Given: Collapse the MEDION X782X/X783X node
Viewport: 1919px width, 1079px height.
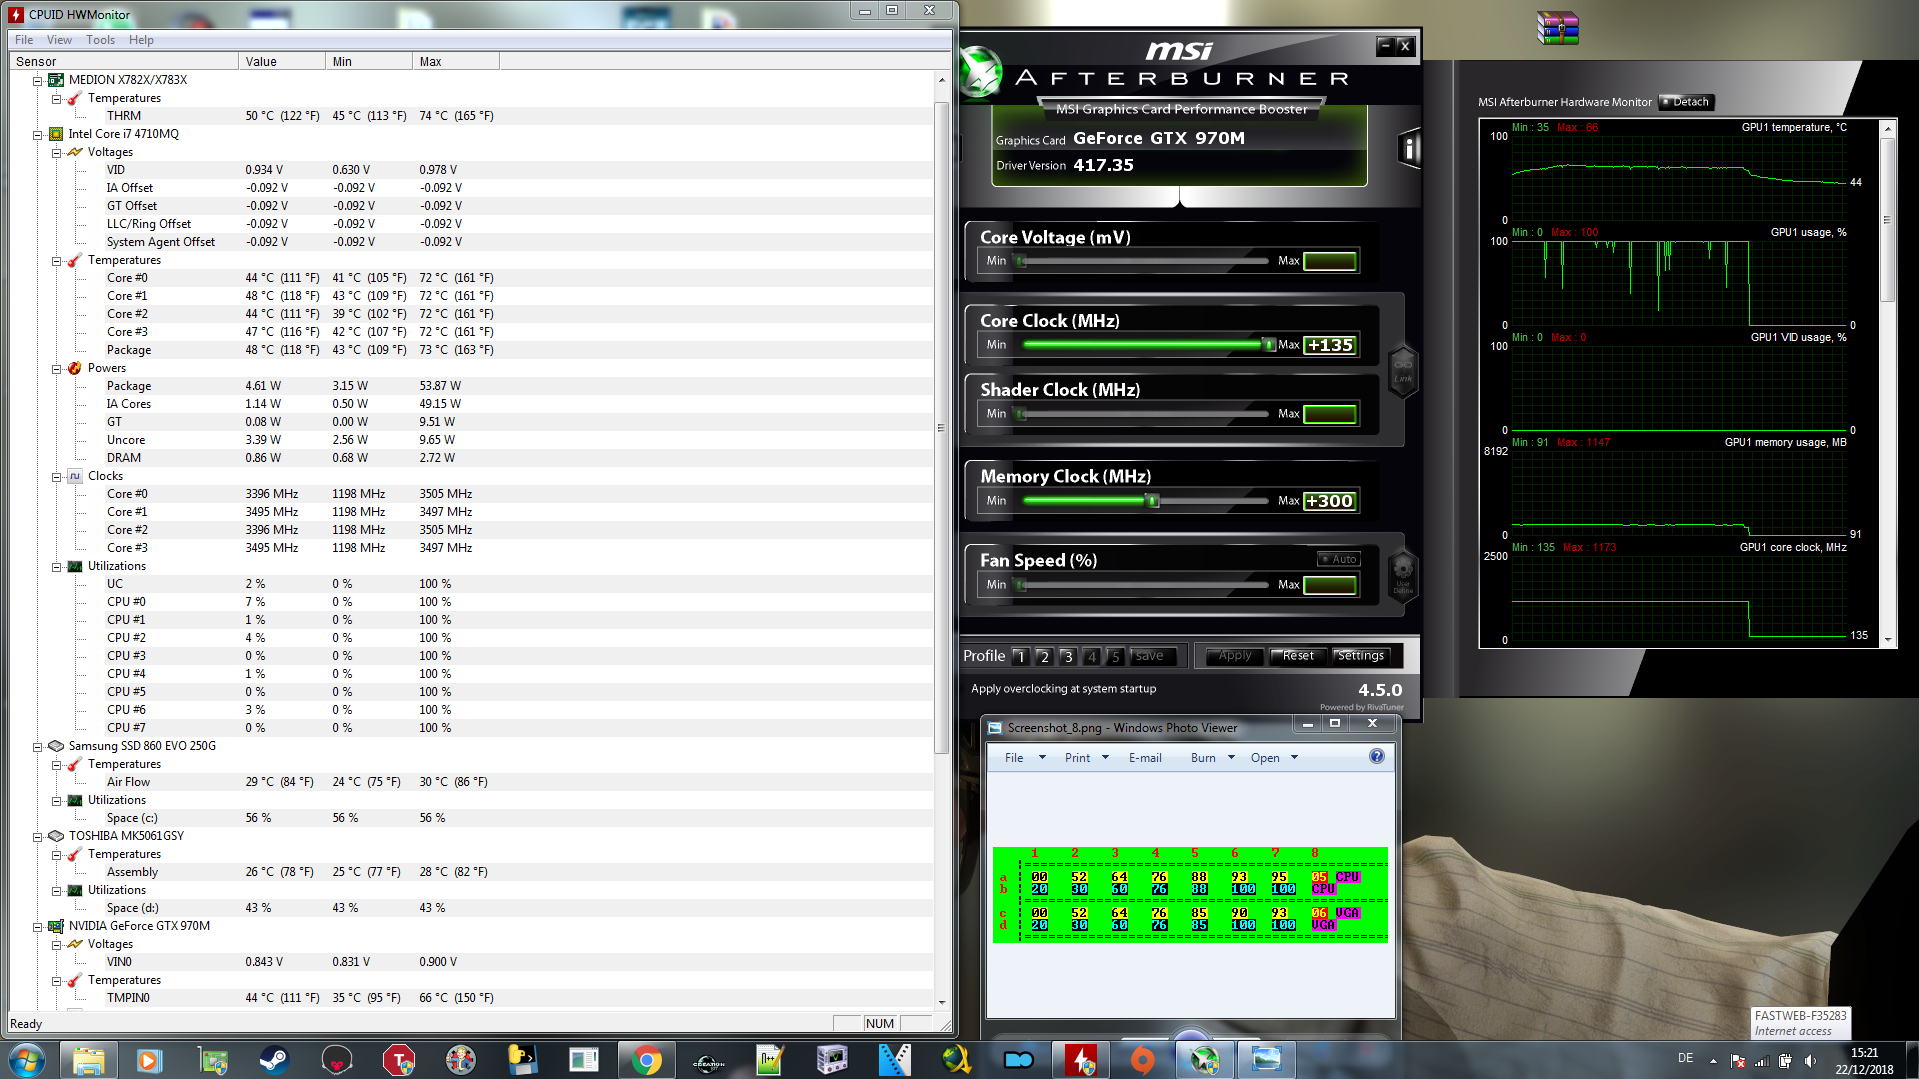Looking at the screenshot, I should 38,80.
